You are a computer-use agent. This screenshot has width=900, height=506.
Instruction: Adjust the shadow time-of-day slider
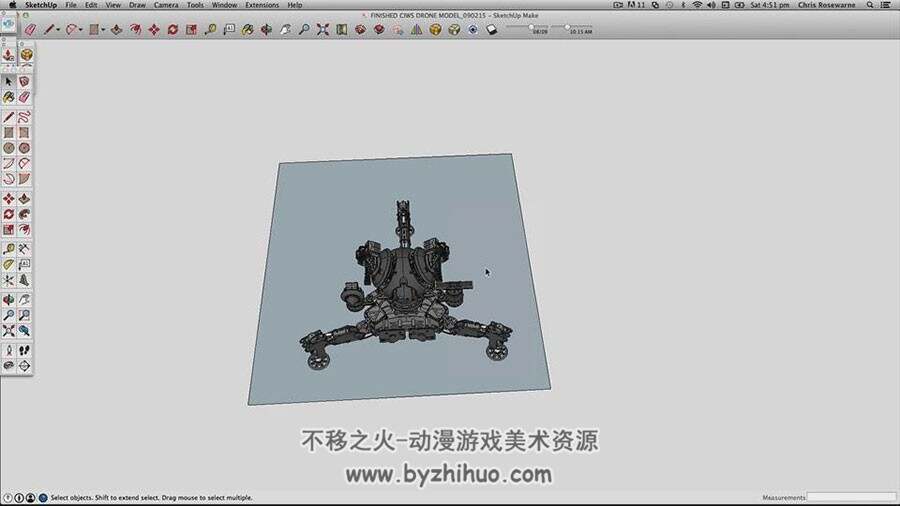[x=567, y=27]
